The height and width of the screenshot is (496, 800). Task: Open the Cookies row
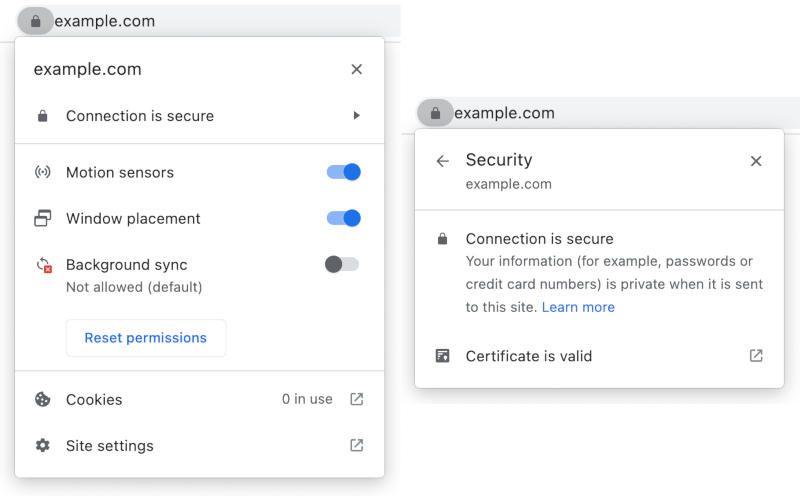94,400
